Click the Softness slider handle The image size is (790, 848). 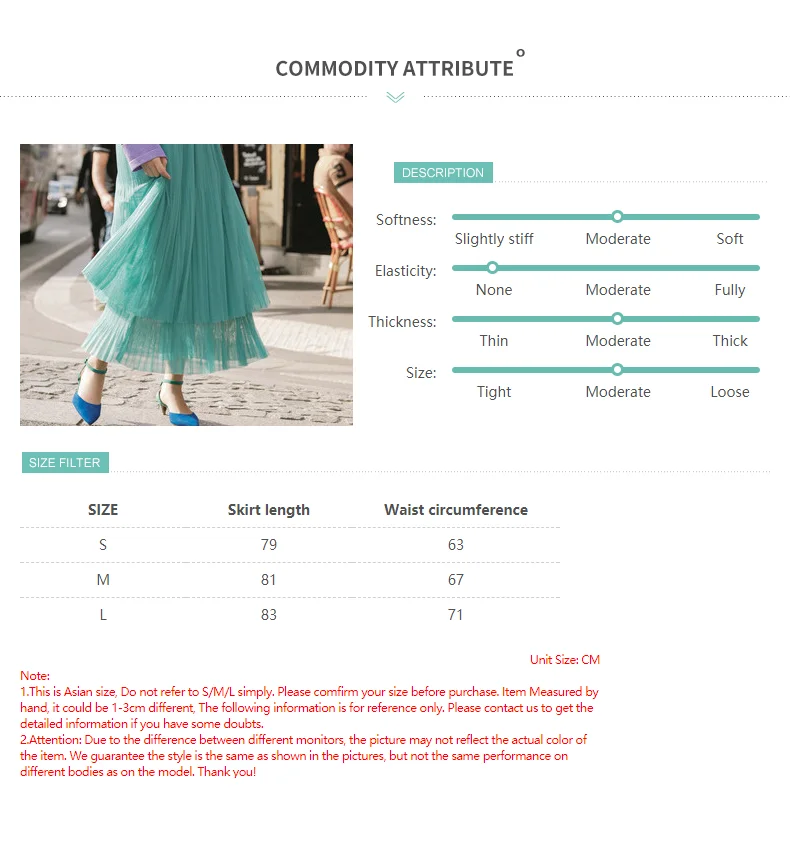tap(617, 217)
